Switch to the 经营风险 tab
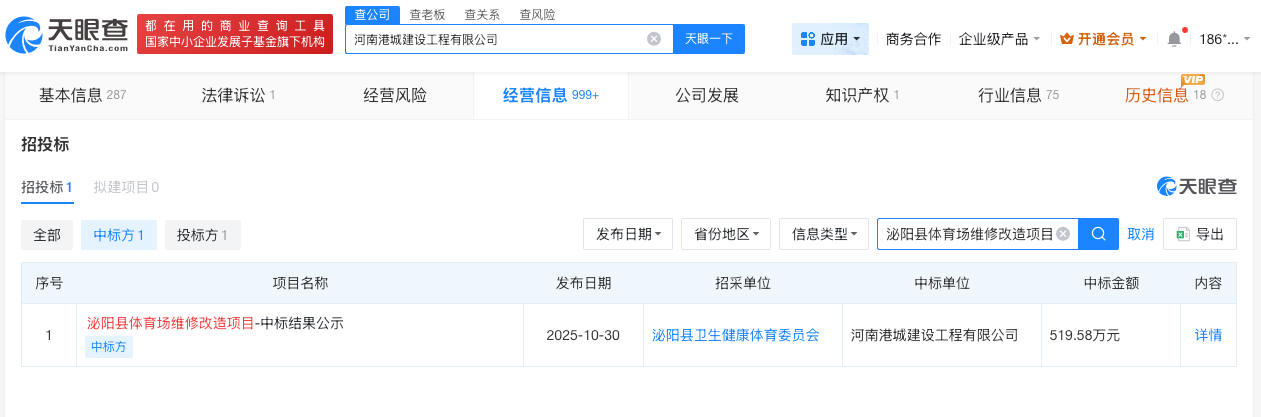This screenshot has width=1261, height=417. click(395, 95)
